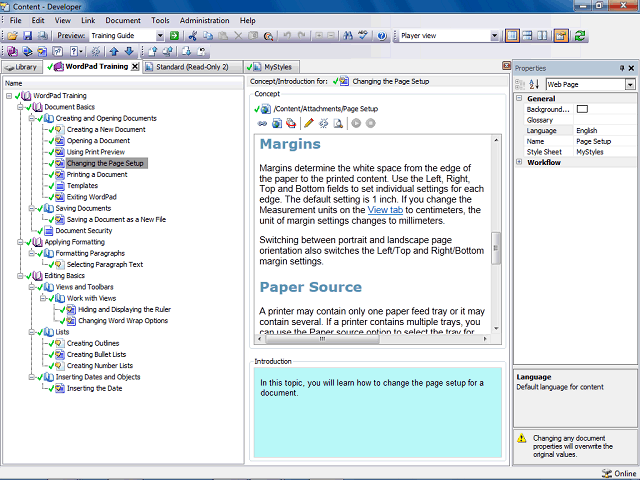The width and height of the screenshot is (640, 480).
Task: Click the create web page globe icon
Action: (277, 123)
